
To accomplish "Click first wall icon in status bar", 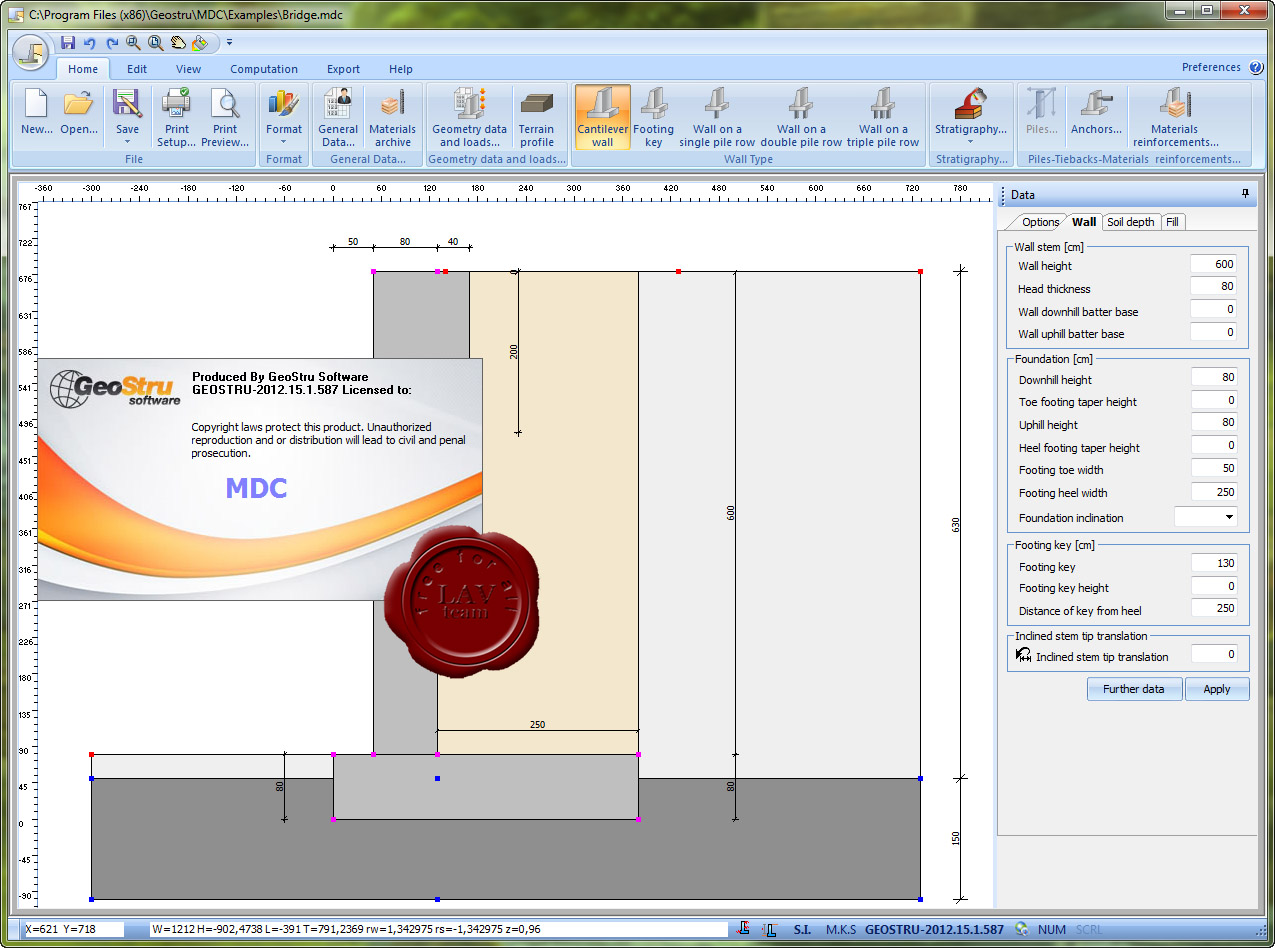I will tap(744, 929).
